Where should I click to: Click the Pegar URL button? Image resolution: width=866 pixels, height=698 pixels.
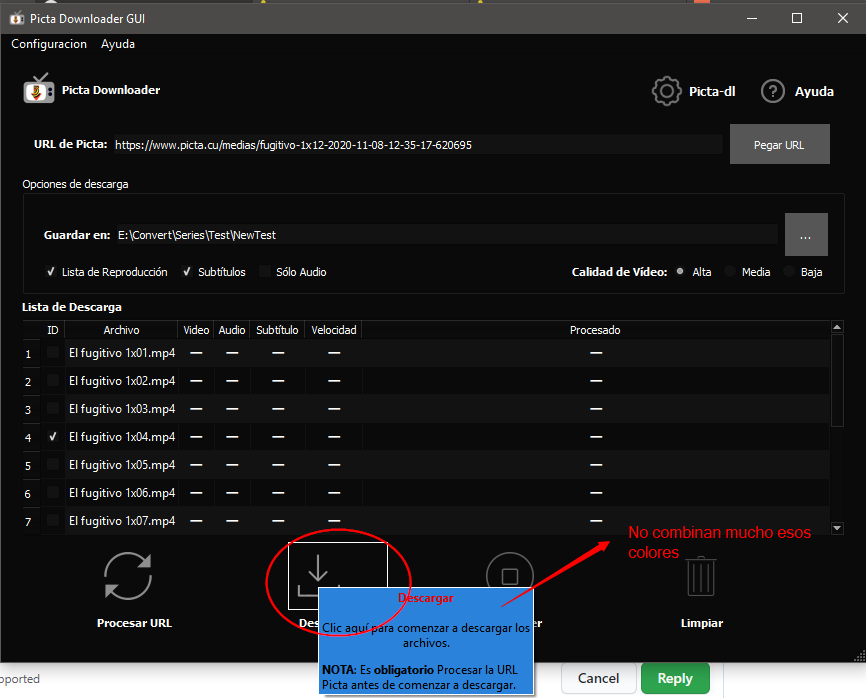pyautogui.click(x=779, y=143)
